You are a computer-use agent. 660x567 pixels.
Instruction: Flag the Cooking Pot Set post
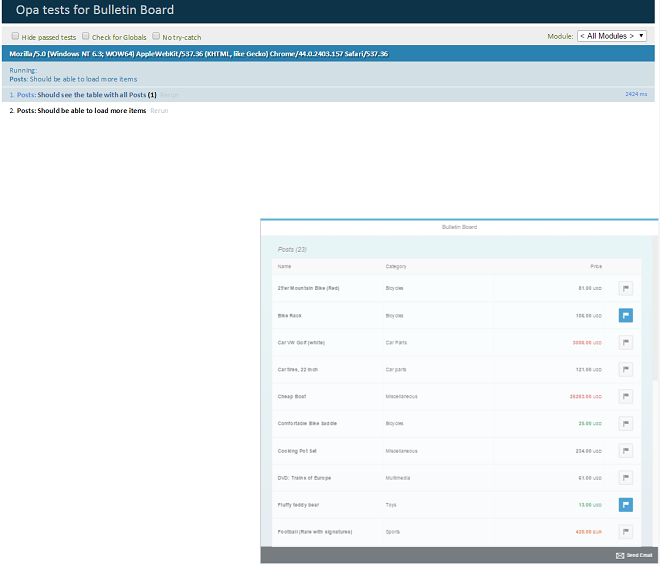pos(626,451)
